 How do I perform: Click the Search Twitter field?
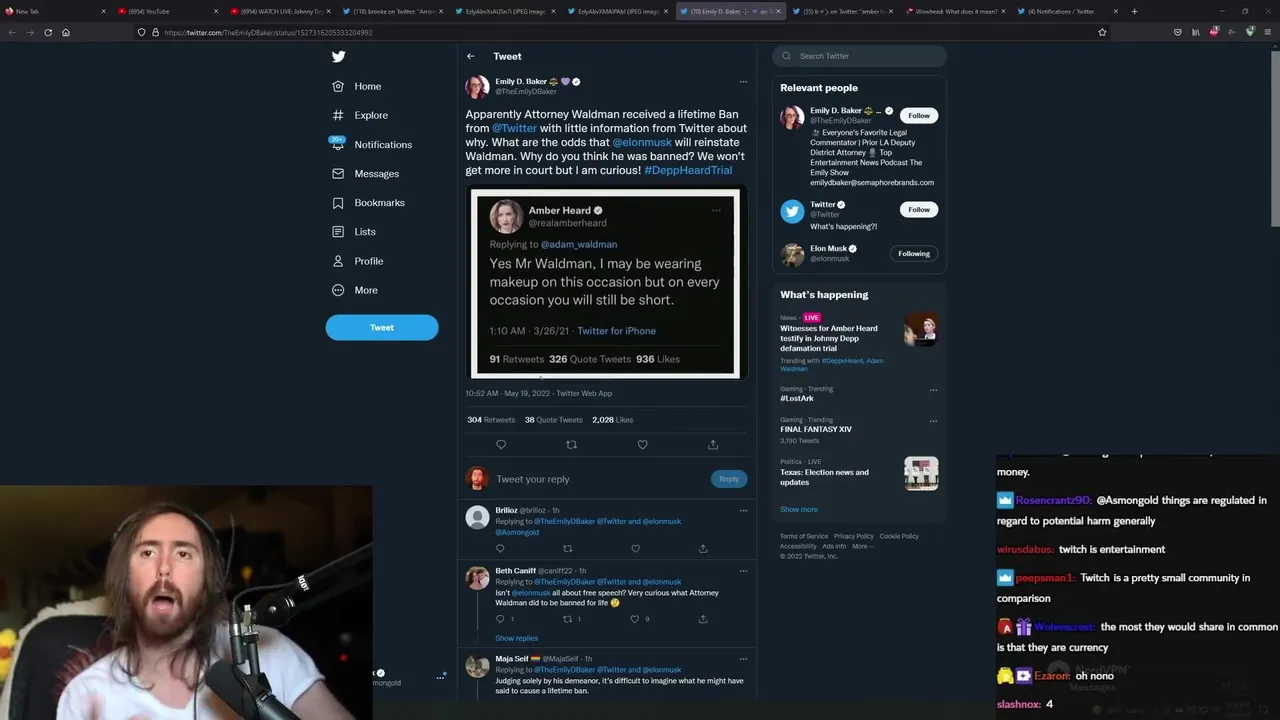(859, 56)
